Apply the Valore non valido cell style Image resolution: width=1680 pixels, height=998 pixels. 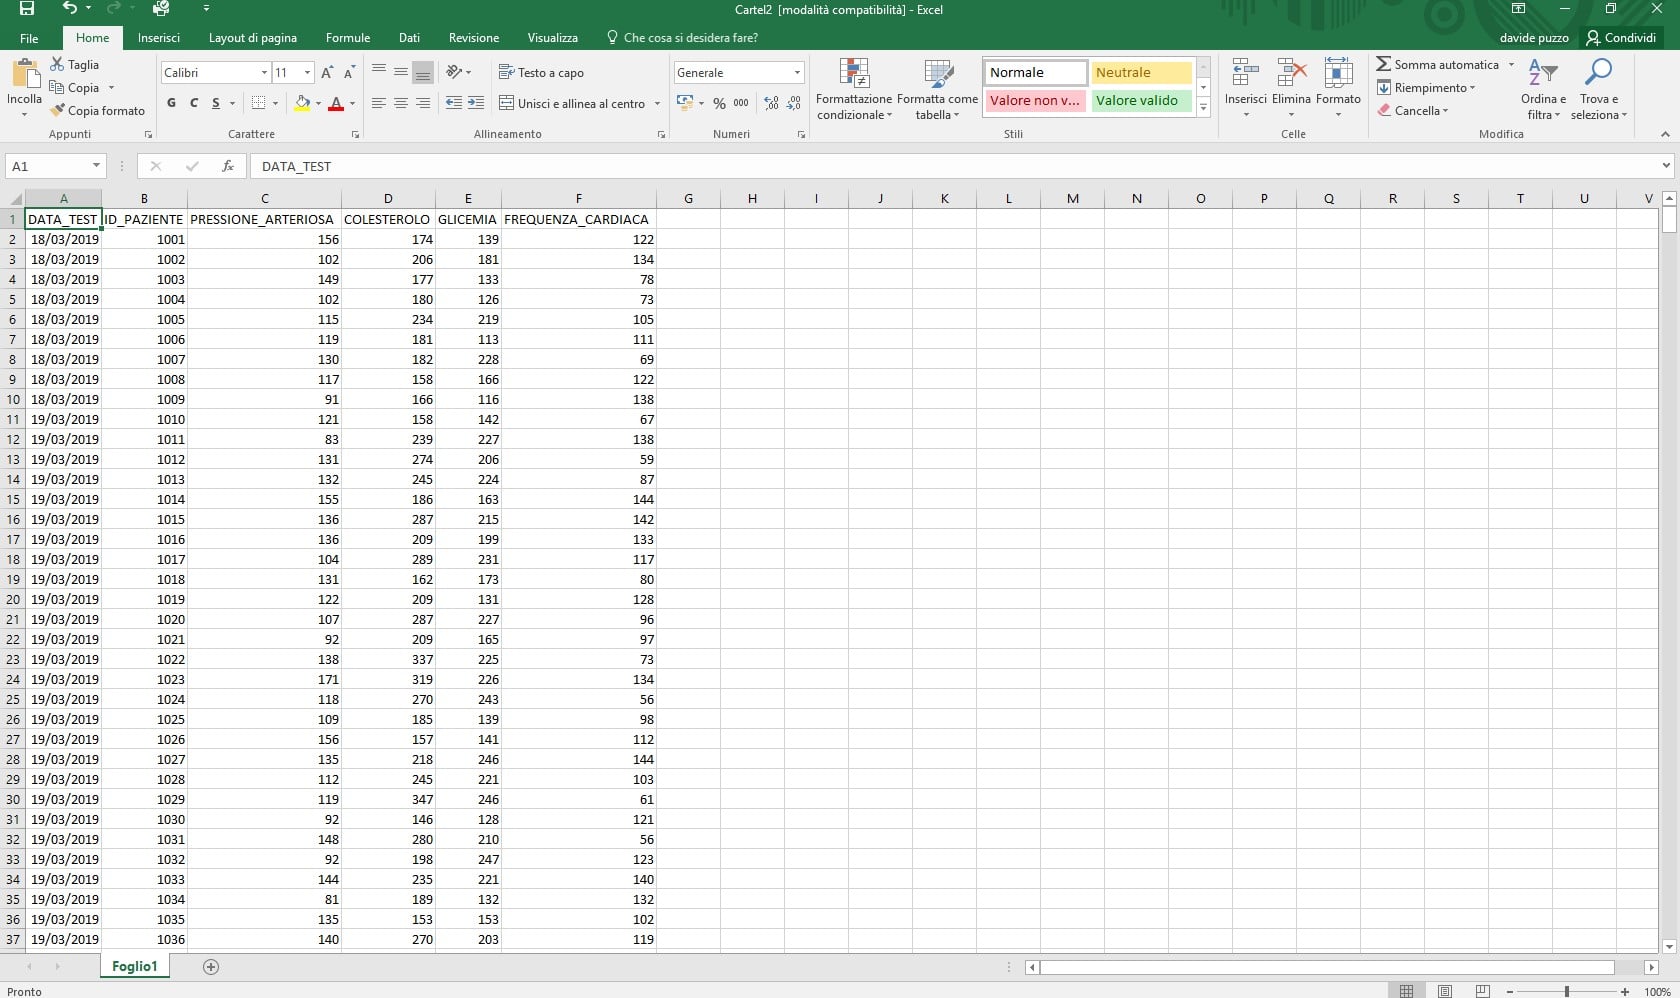(x=1036, y=100)
